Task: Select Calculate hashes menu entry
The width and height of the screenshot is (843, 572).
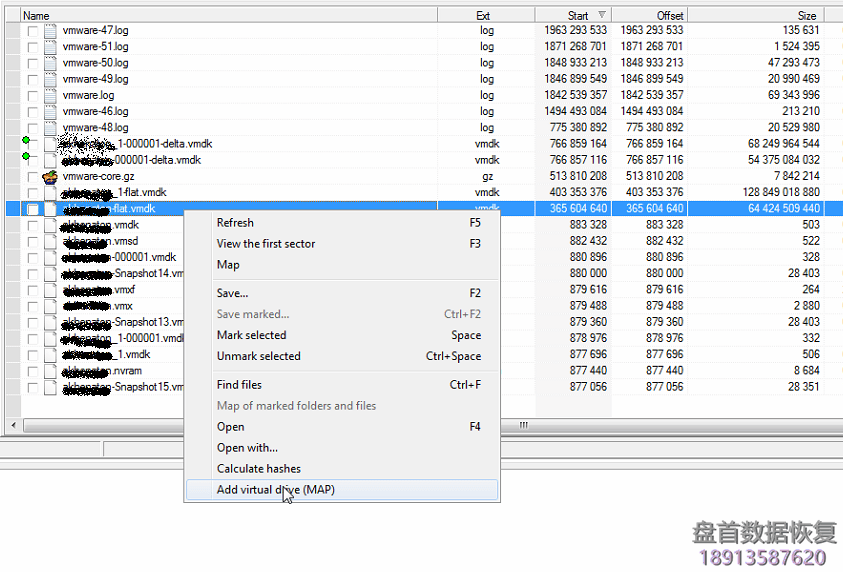Action: (x=342, y=468)
